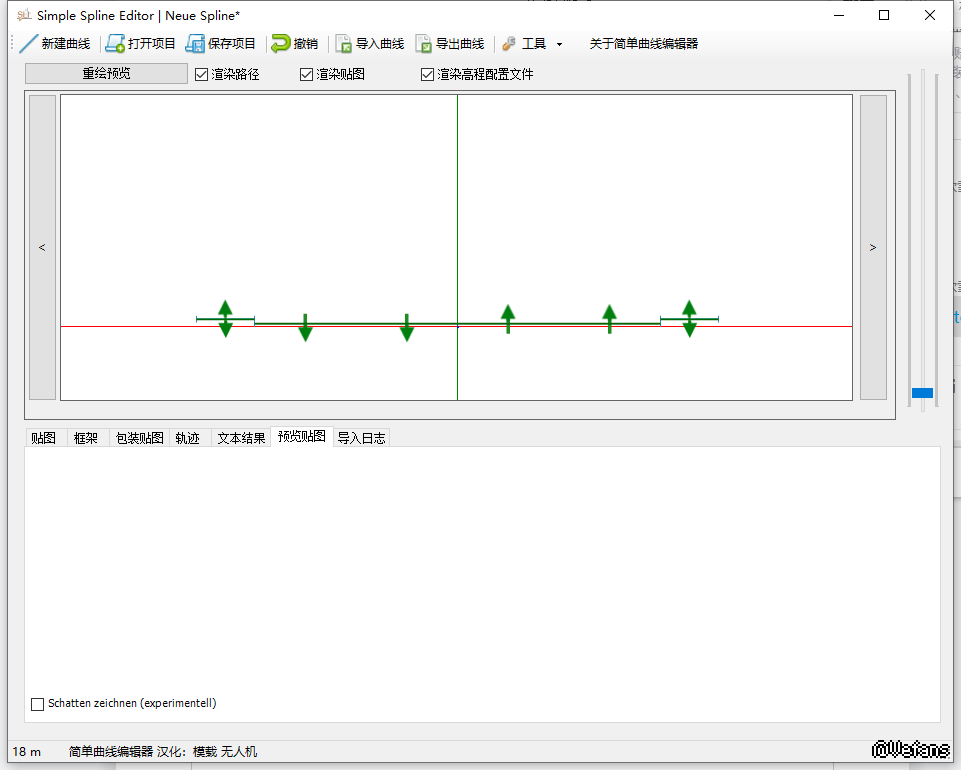Click the 保存项目 disk icon
The width and height of the screenshot is (961, 770).
pyautogui.click(x=195, y=44)
